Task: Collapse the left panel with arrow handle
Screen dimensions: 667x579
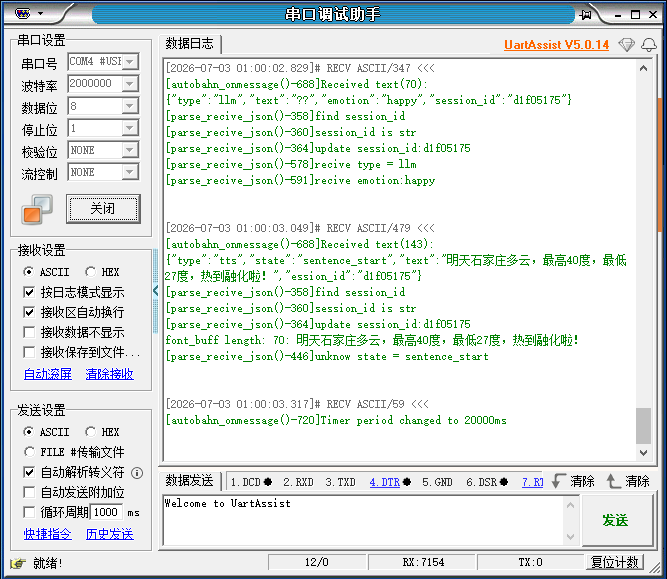Action: click(155, 291)
